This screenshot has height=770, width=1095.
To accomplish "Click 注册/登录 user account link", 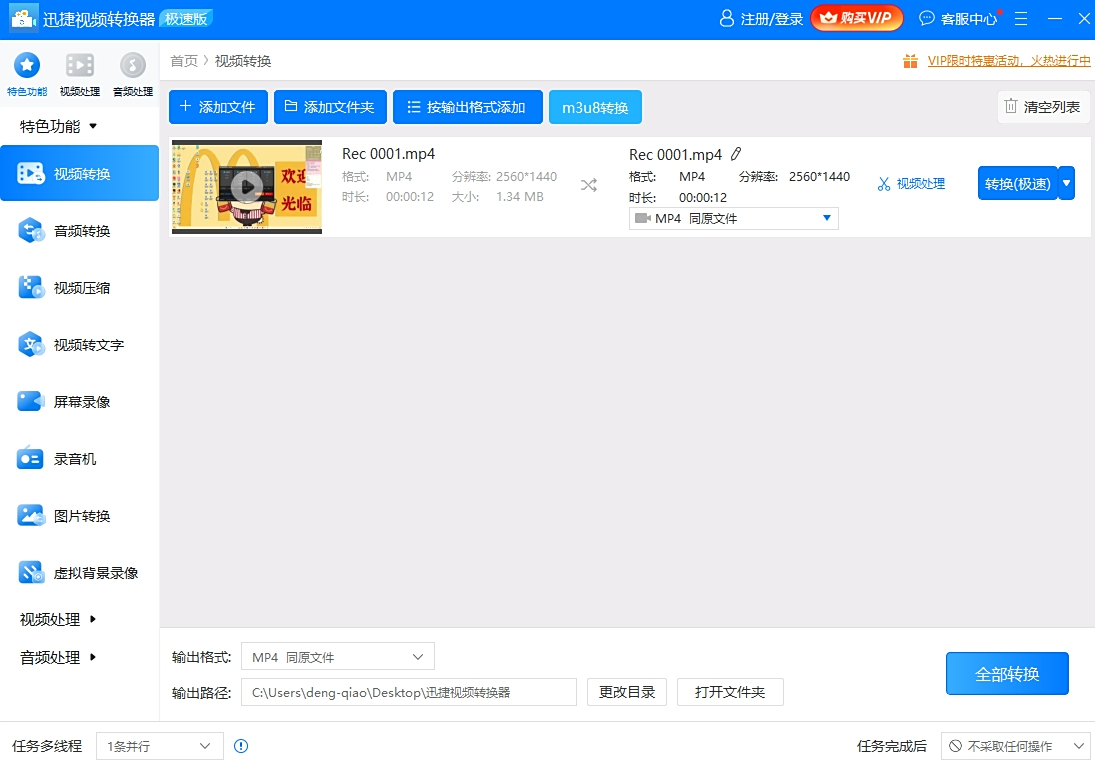I will [761, 19].
